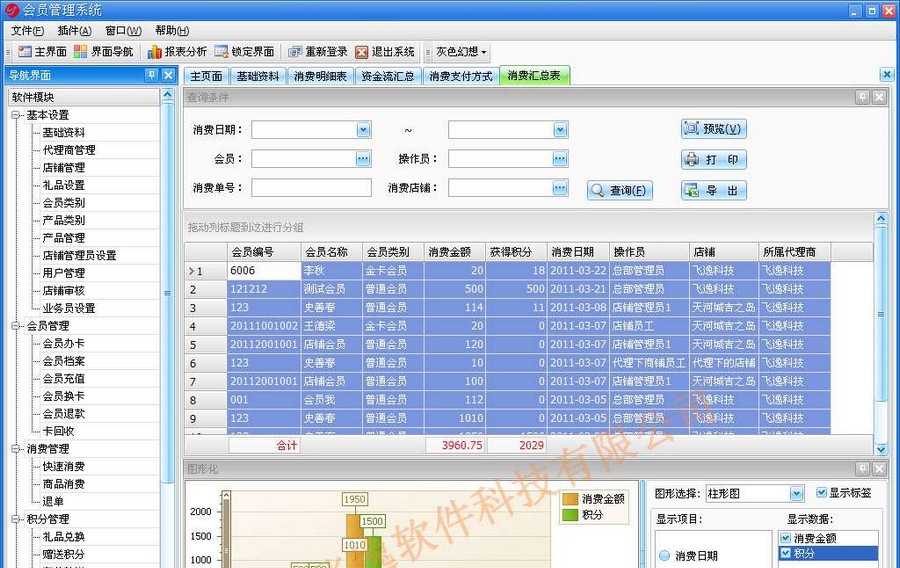Screen dimensions: 900x568
Task: Click the 积分 legend green swatch
Action: (570, 515)
